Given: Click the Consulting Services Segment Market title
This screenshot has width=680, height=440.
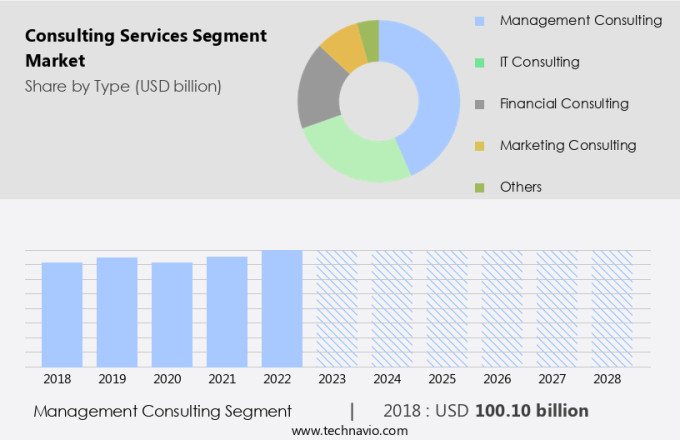Looking at the screenshot, I should [146, 48].
